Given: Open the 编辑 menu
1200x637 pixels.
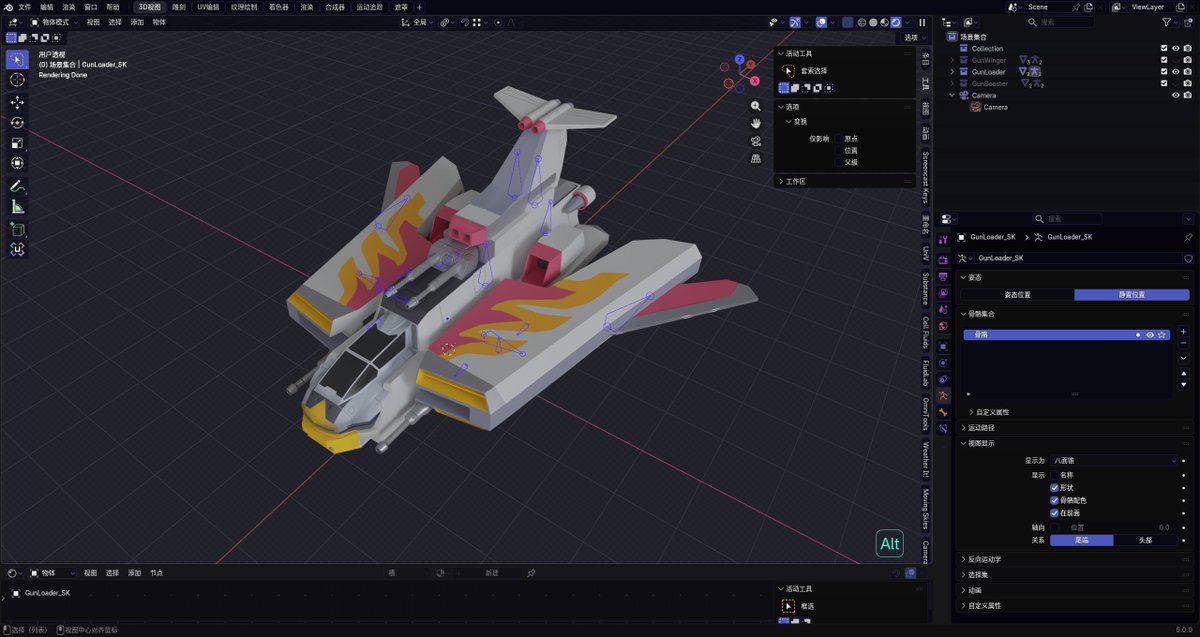Looking at the screenshot, I should pos(47,7).
